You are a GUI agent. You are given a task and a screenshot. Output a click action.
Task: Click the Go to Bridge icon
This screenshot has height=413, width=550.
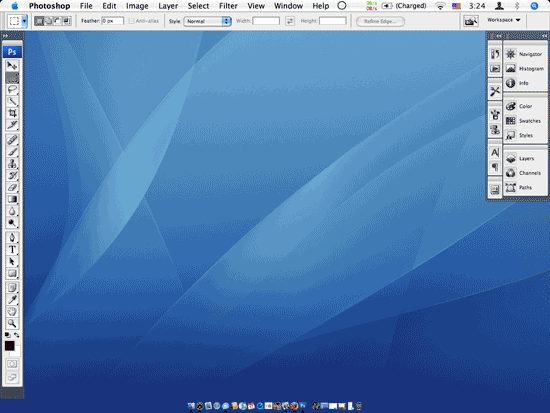(x=471, y=21)
